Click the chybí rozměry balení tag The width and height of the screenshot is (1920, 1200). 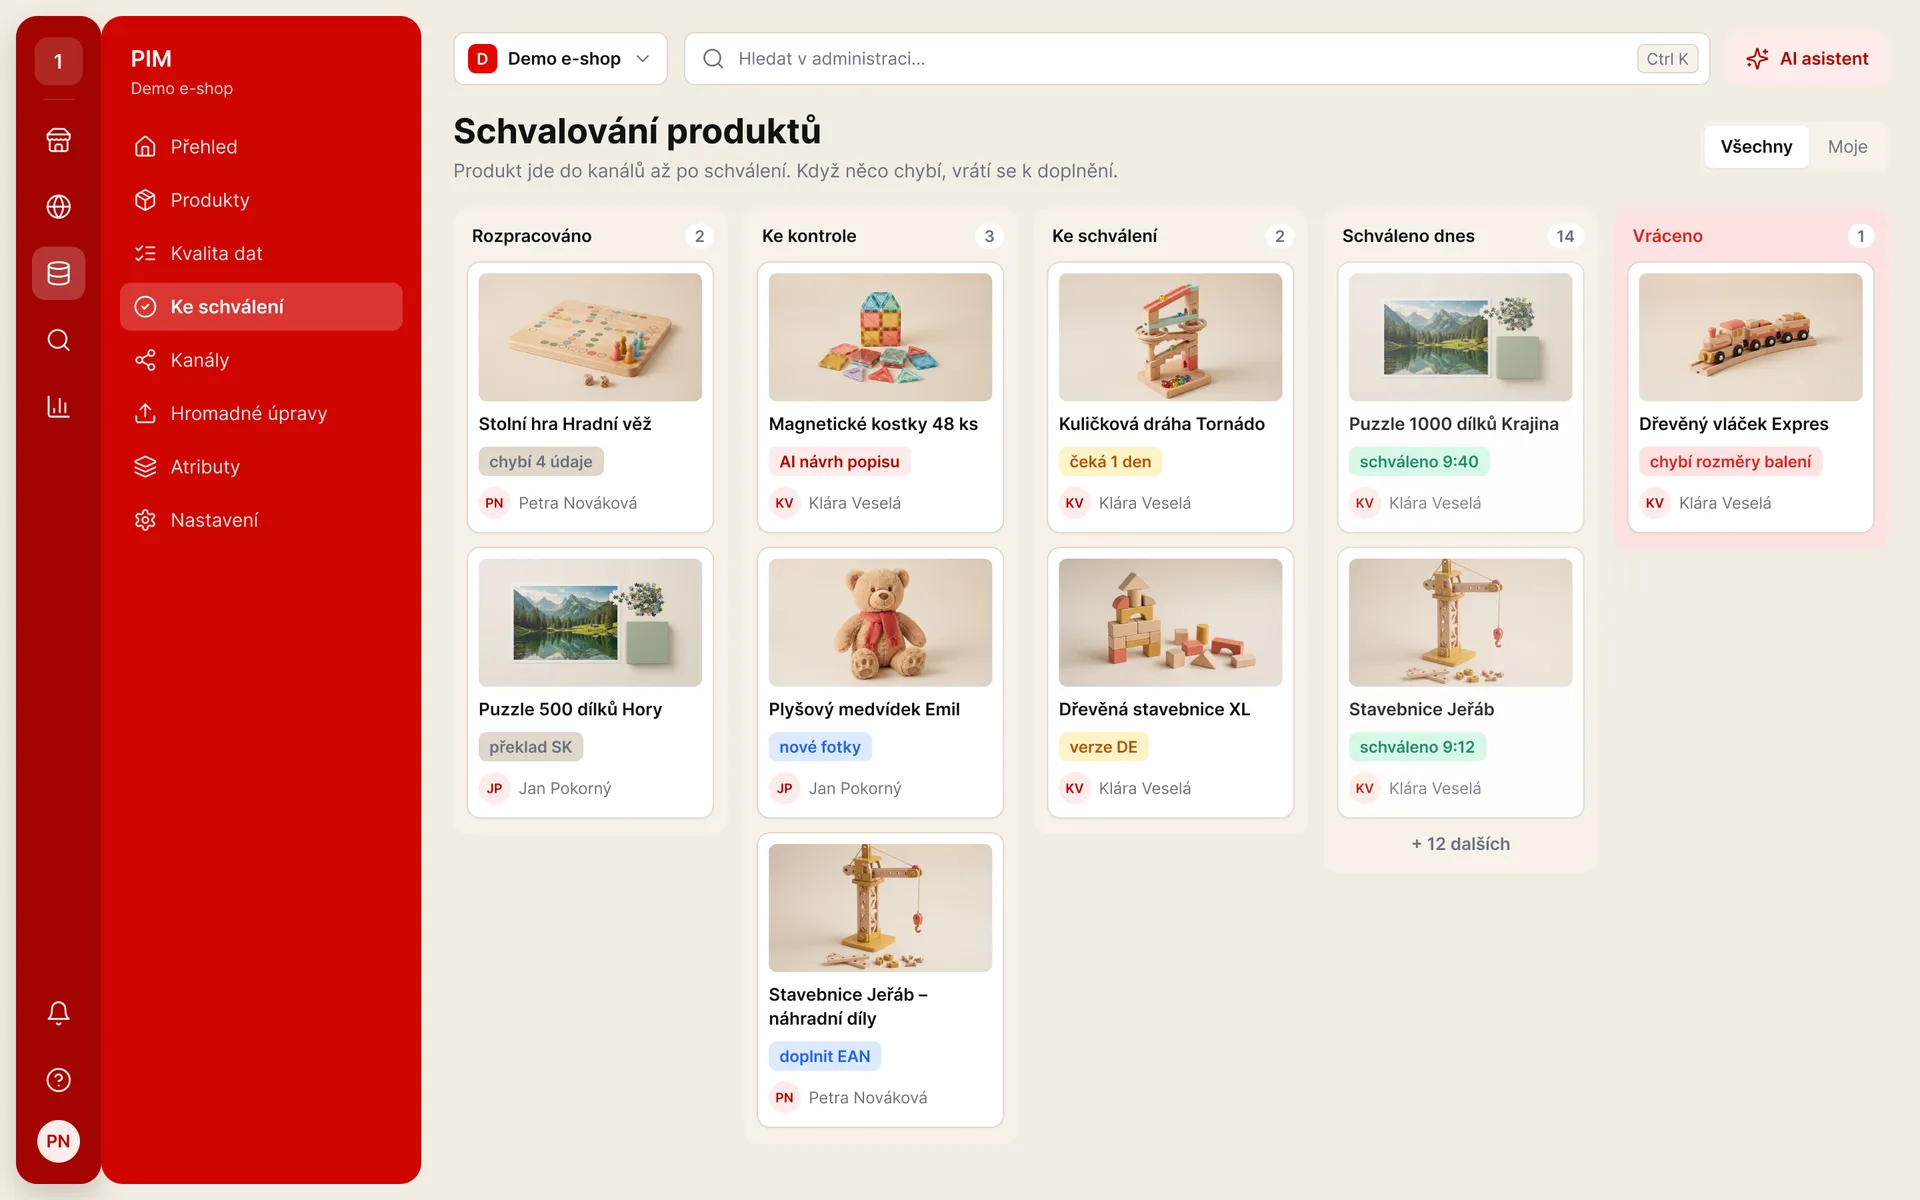click(x=1730, y=462)
